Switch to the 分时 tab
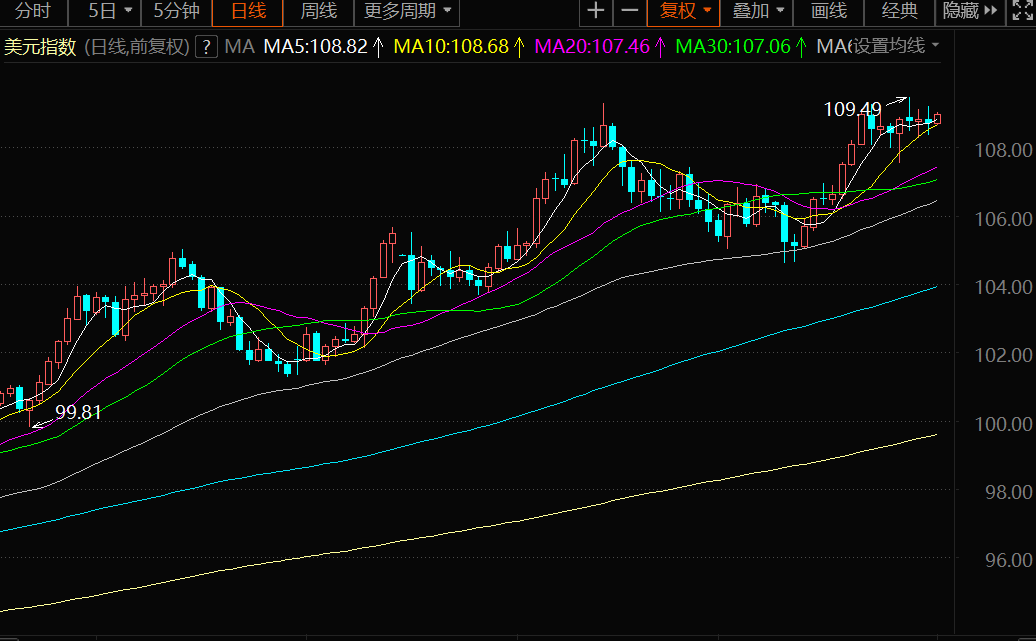Viewport: 1036px width, 641px height. (x=32, y=12)
